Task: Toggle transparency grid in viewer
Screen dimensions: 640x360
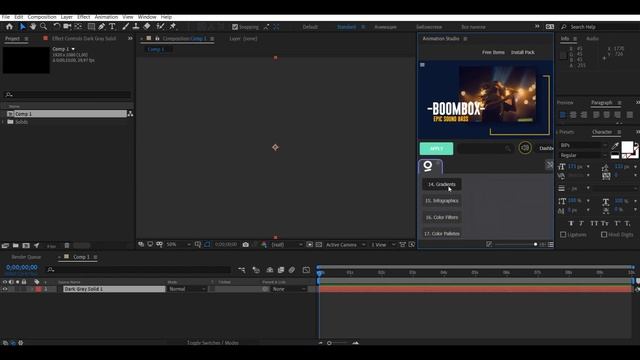Action: (319, 244)
